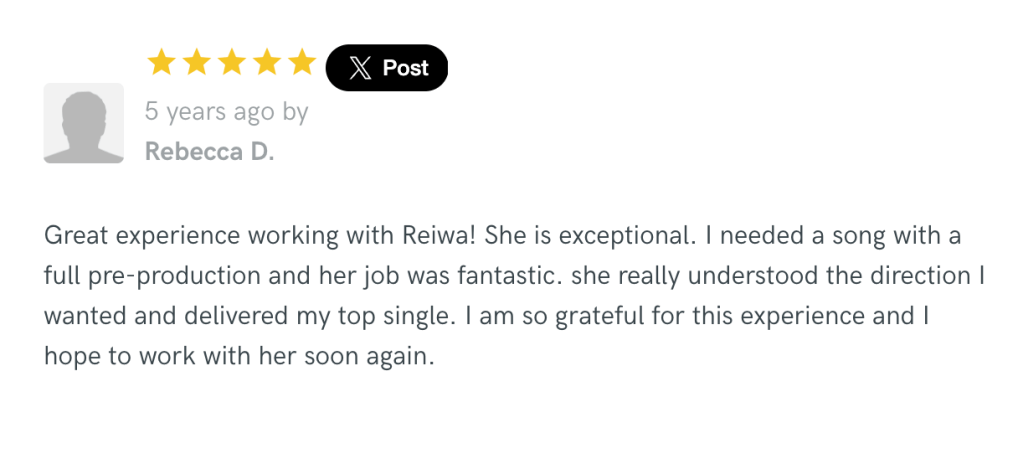Open the gray reviewer avatar placeholder
This screenshot has height=469, width=1023.
(x=83, y=123)
